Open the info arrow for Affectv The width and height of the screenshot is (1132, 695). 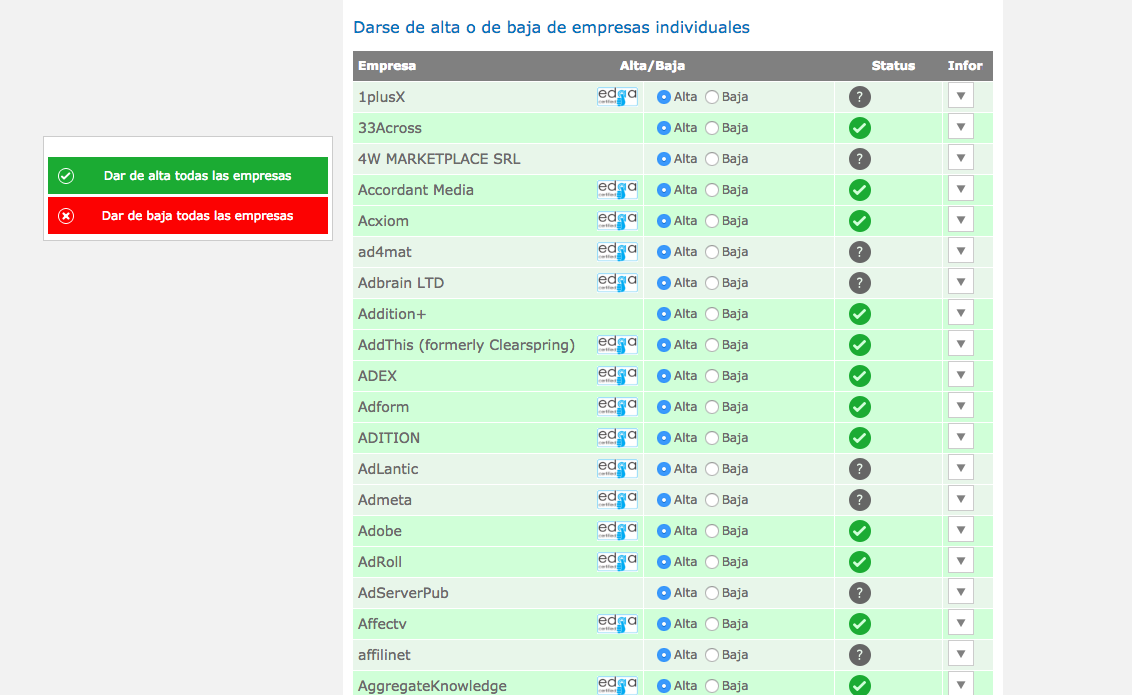961,624
